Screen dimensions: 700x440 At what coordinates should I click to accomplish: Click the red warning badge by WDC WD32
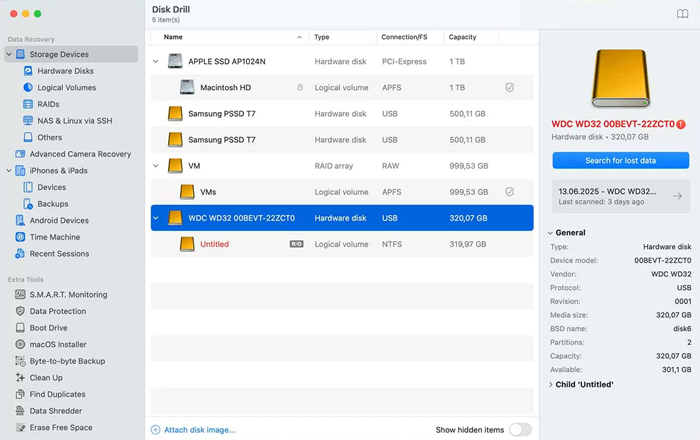coord(681,124)
